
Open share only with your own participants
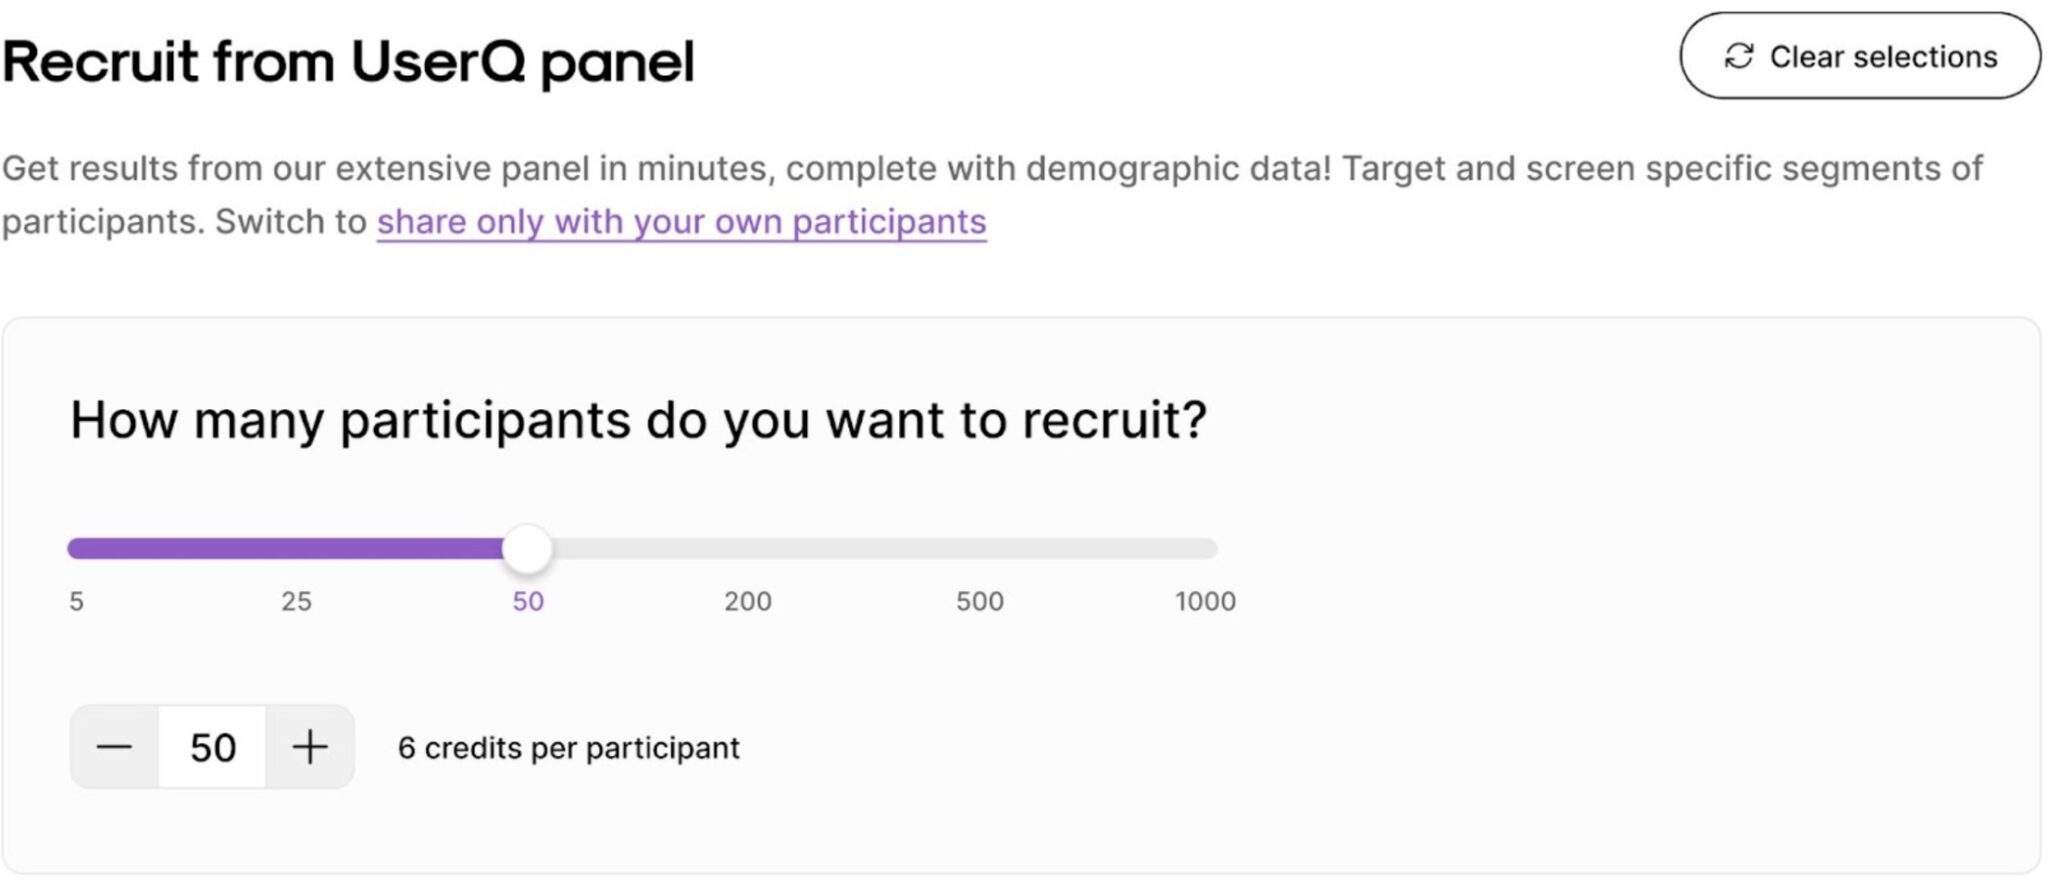[681, 222]
